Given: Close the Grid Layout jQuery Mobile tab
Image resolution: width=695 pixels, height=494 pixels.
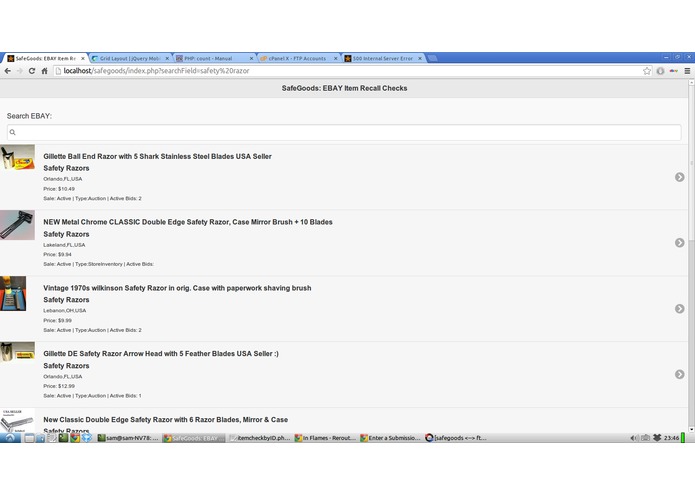Looking at the screenshot, I should click(167, 58).
